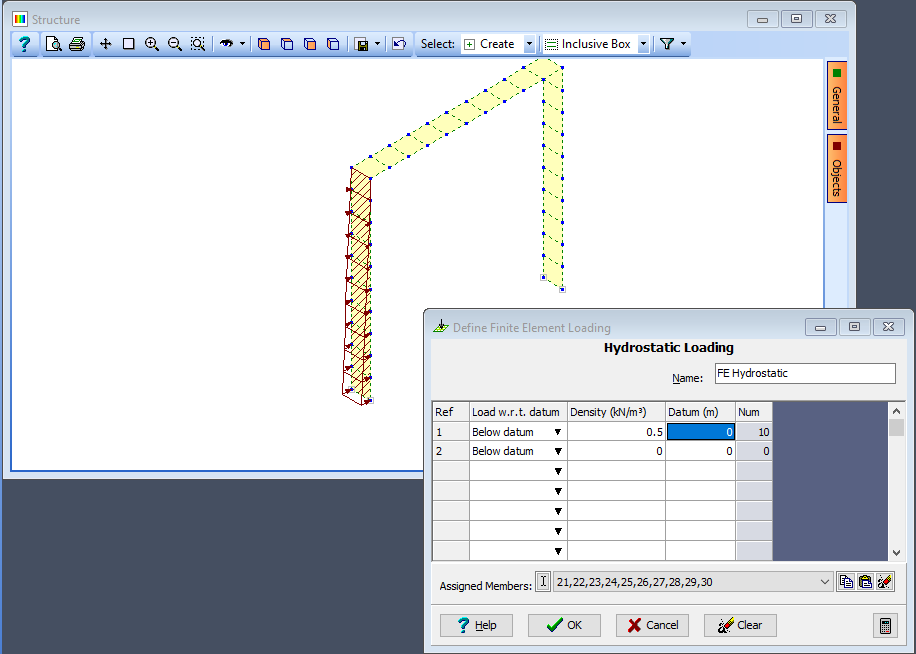Open the Inclusive Box dropdown

coord(643,44)
